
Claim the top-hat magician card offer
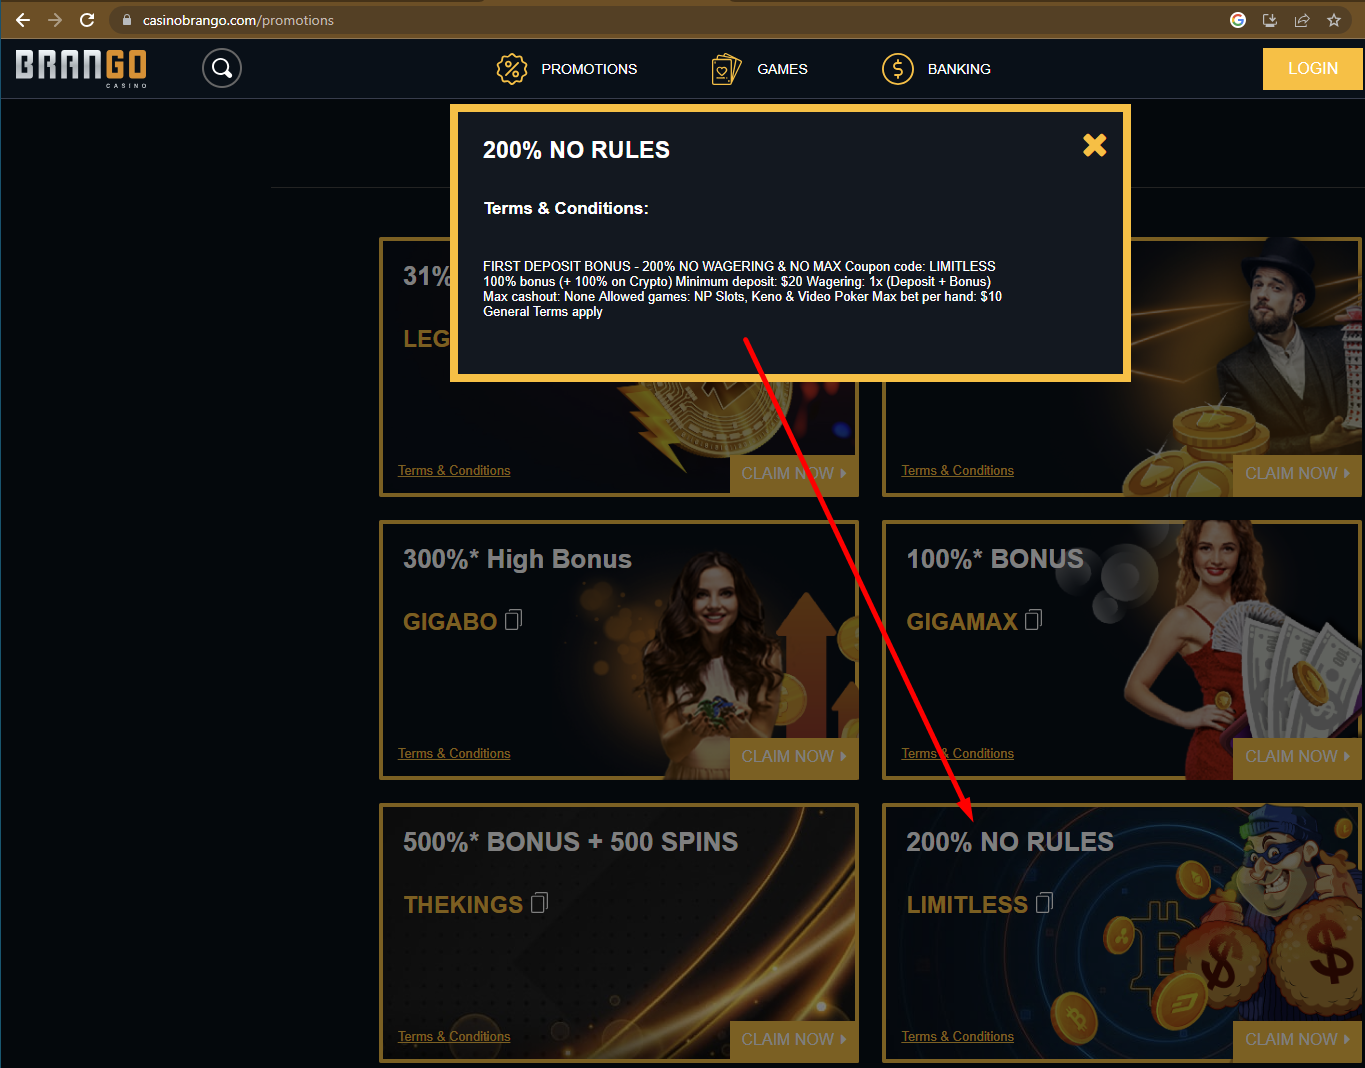tap(1297, 474)
